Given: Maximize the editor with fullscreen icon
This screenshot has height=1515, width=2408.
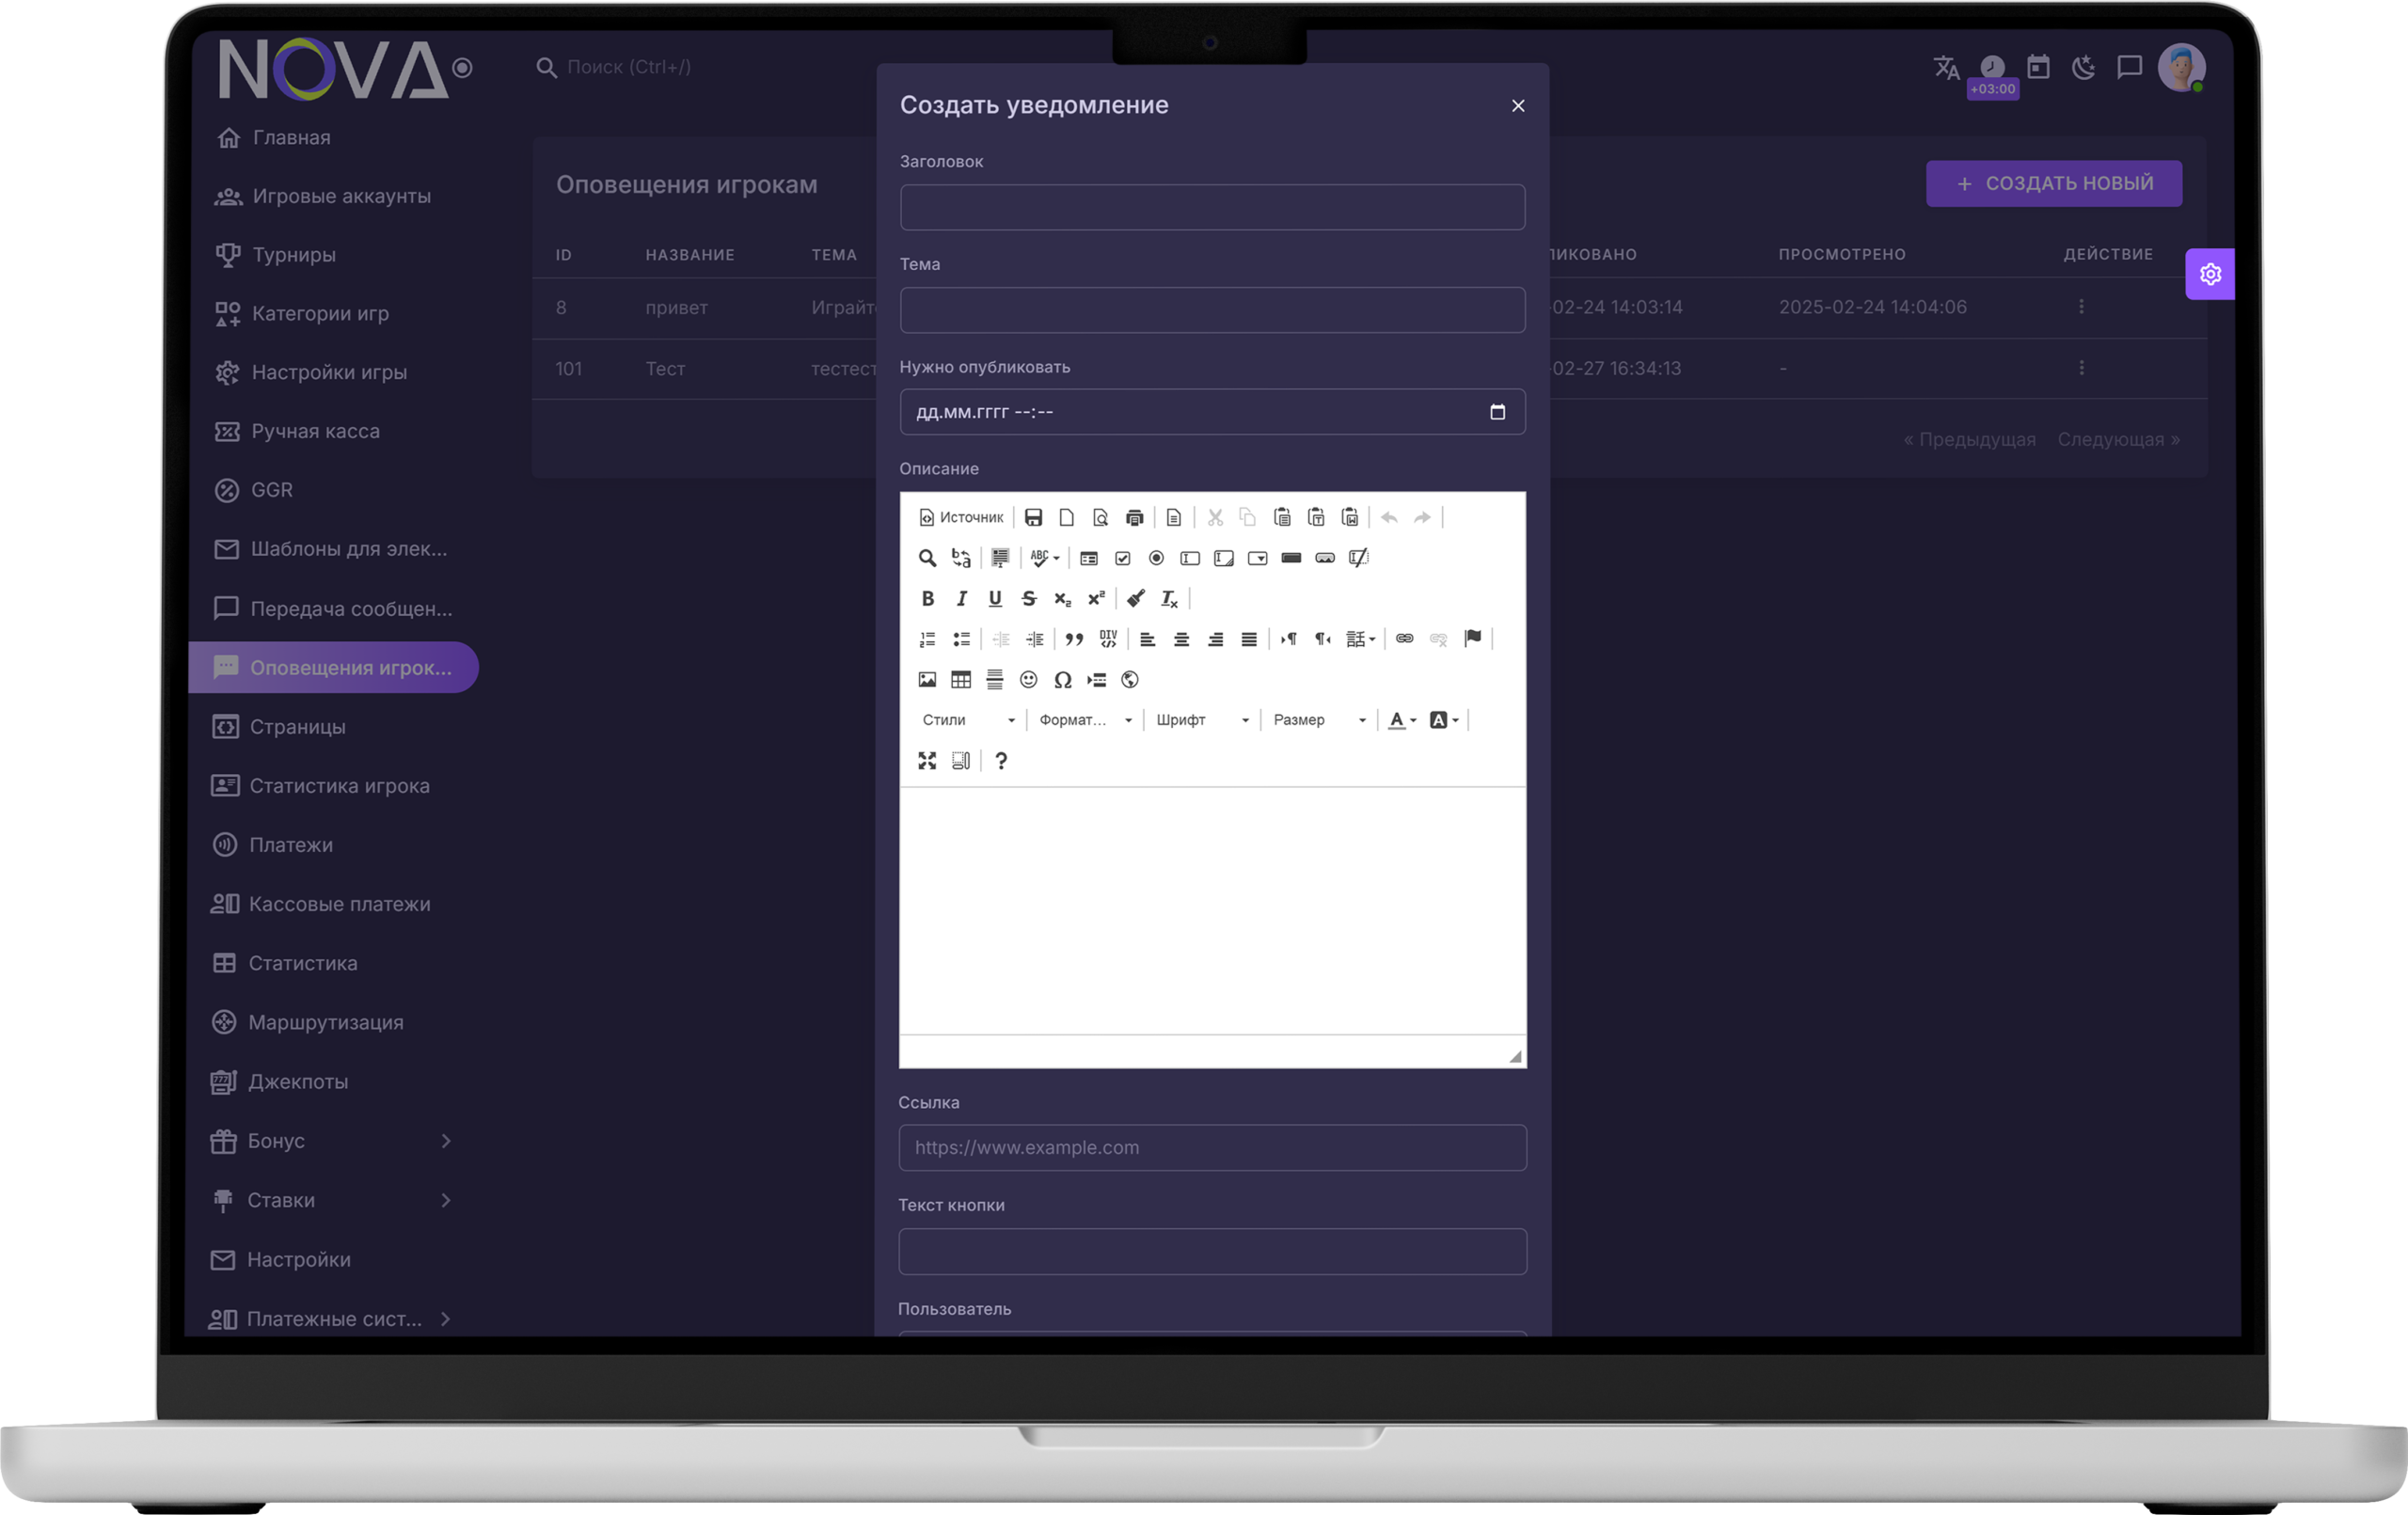Looking at the screenshot, I should click(x=927, y=761).
